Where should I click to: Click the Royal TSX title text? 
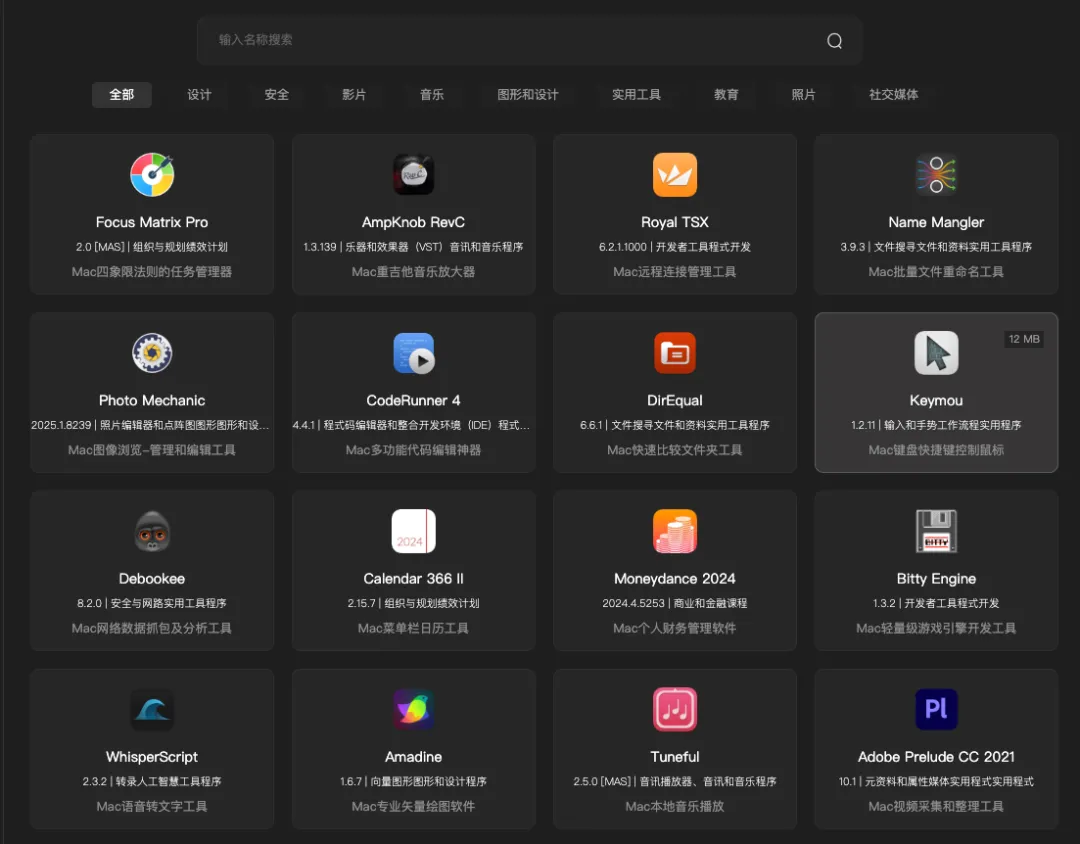(675, 223)
